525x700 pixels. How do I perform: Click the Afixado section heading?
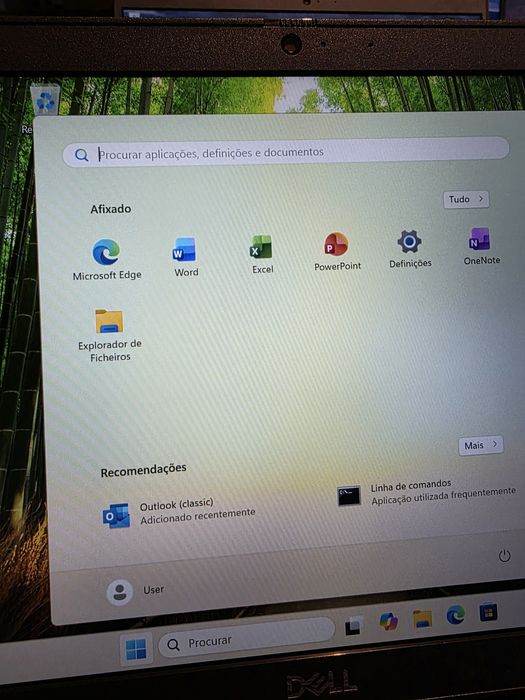[x=110, y=209]
